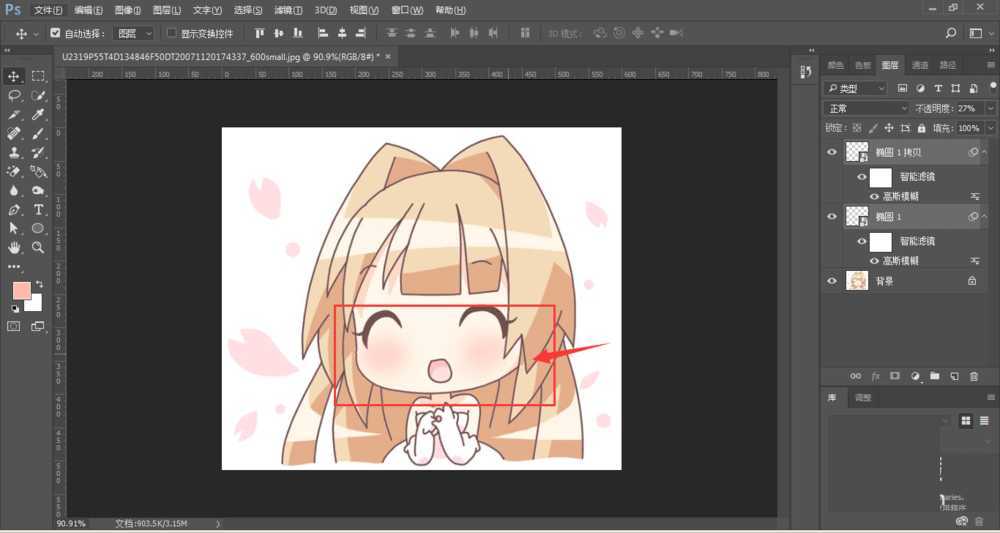Toggle the 自动选择 checkbox
Screen dimensions: 1000x533
55,33
